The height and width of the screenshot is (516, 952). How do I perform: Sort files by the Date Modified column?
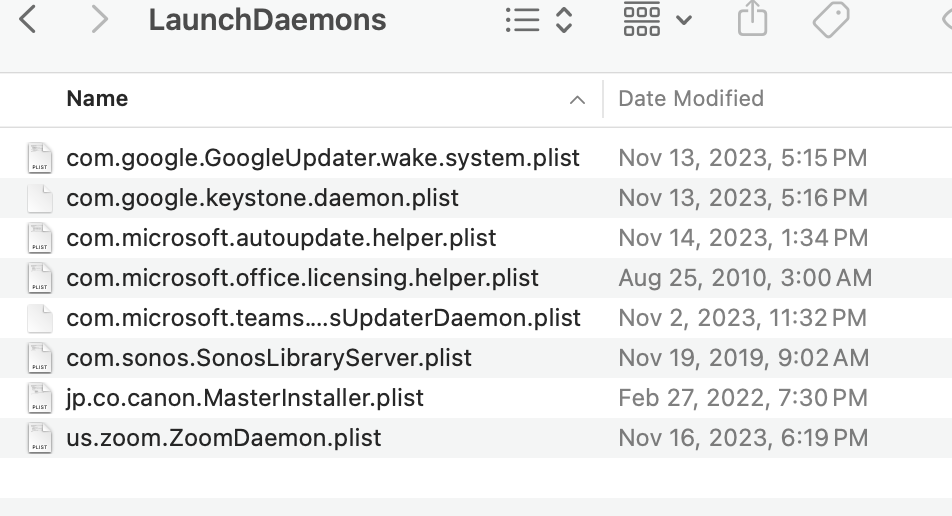[x=691, y=99]
